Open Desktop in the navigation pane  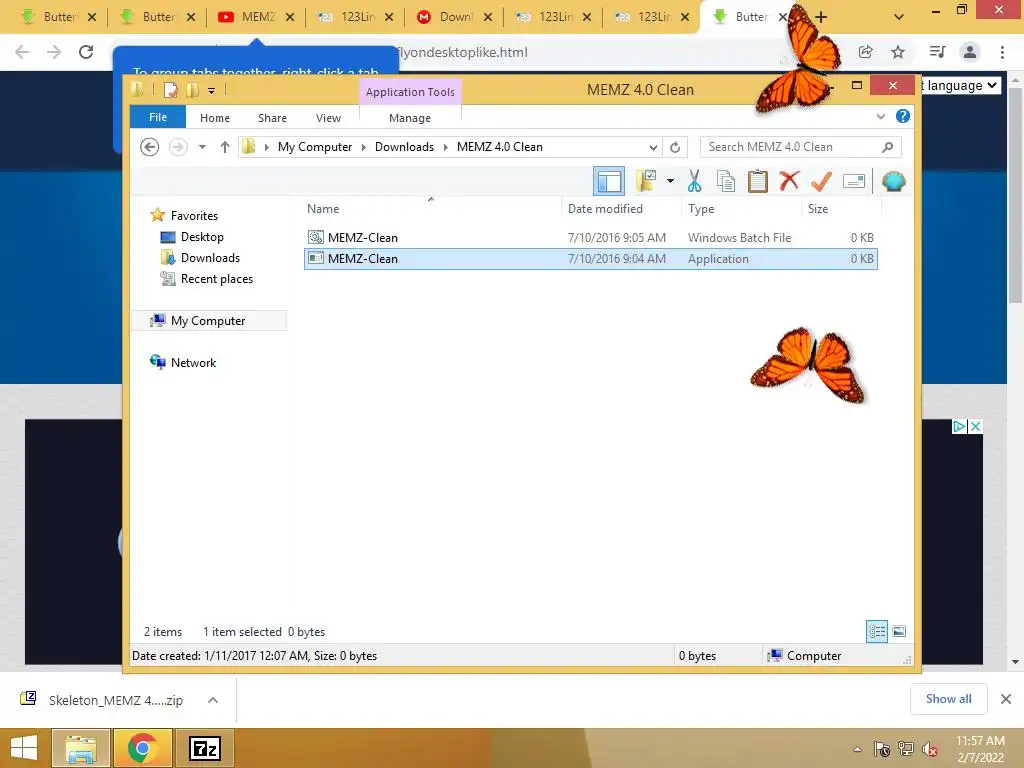[x=202, y=237]
